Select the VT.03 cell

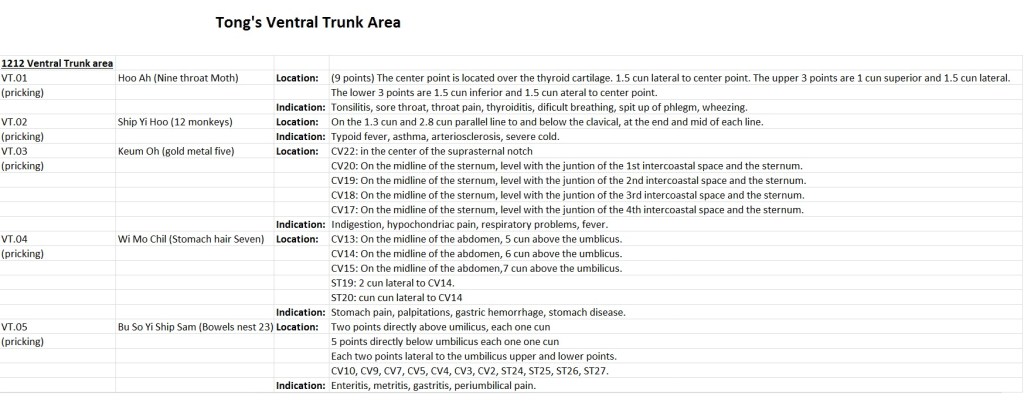(15, 151)
